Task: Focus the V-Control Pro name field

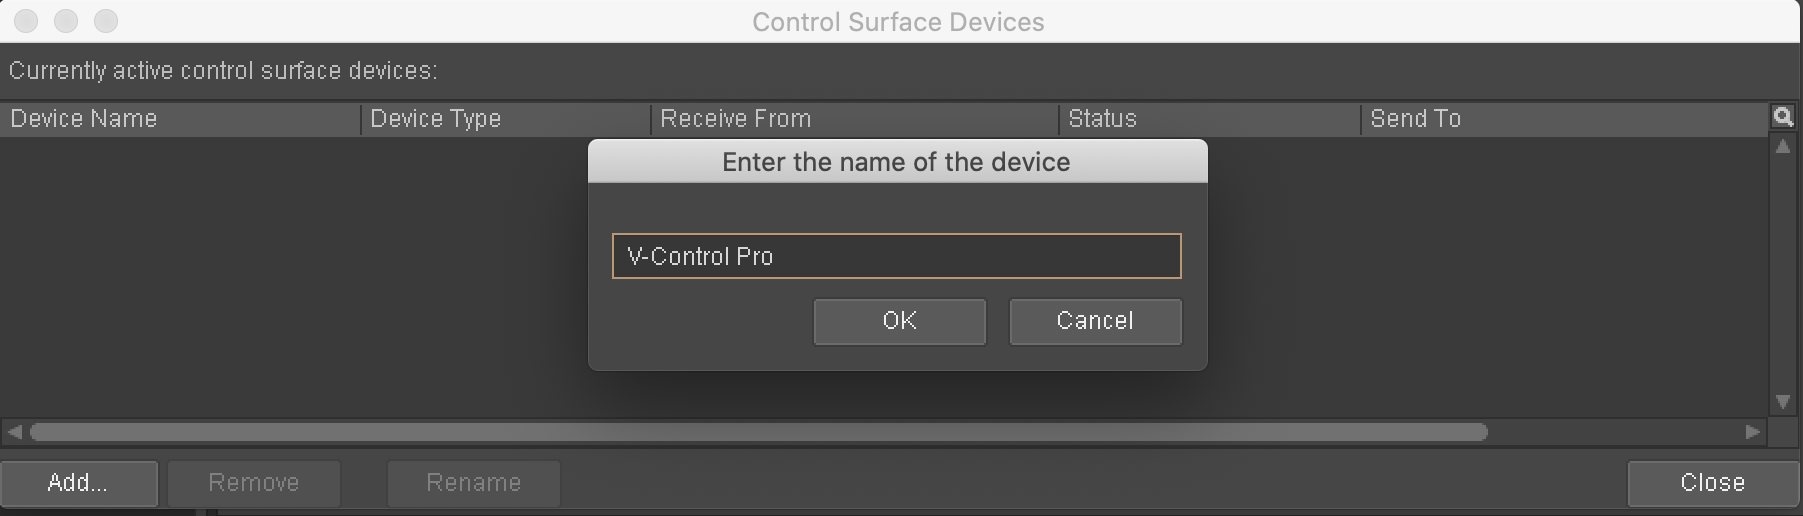Action: (896, 256)
